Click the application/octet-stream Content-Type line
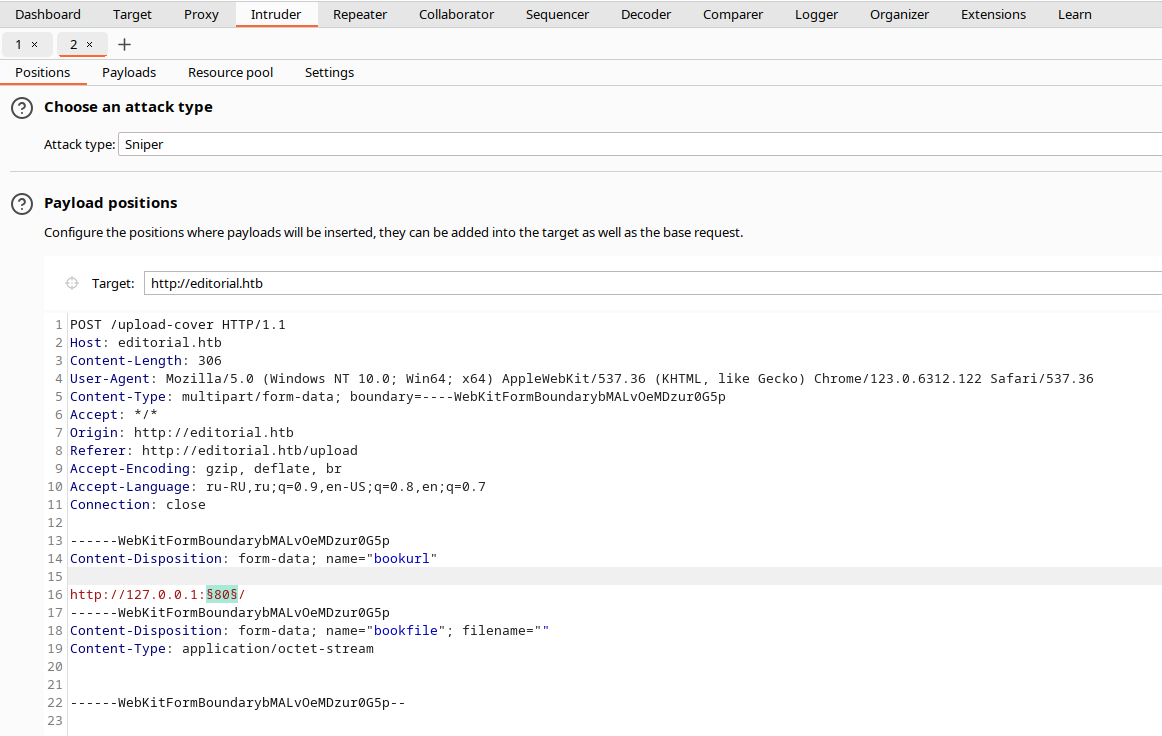Screen dimensions: 1162x736 (222, 649)
